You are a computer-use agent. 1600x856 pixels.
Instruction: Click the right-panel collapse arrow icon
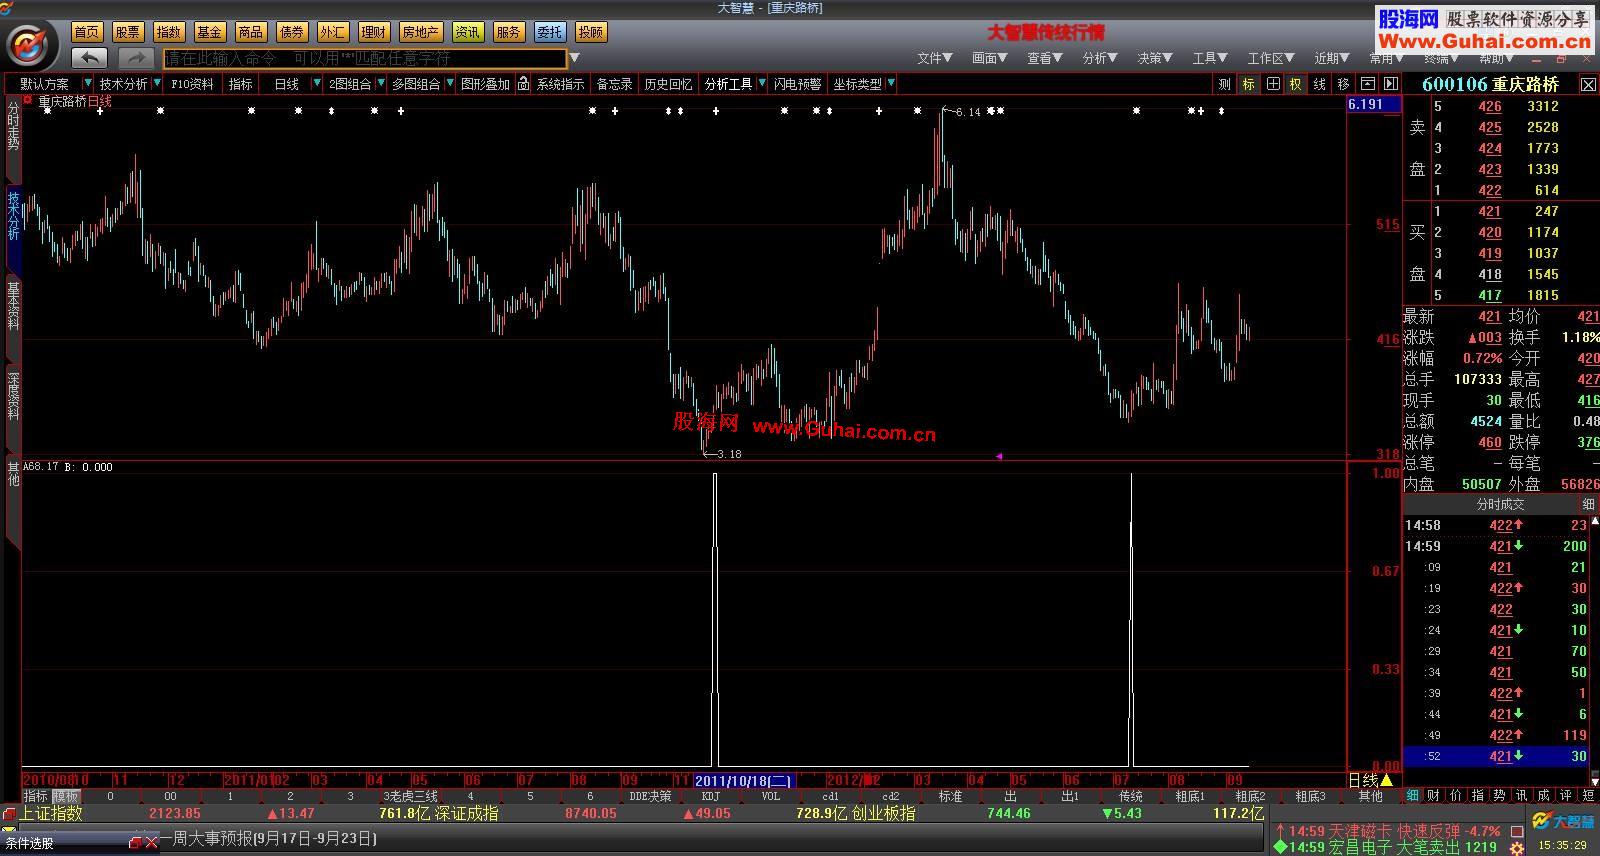(1391, 84)
